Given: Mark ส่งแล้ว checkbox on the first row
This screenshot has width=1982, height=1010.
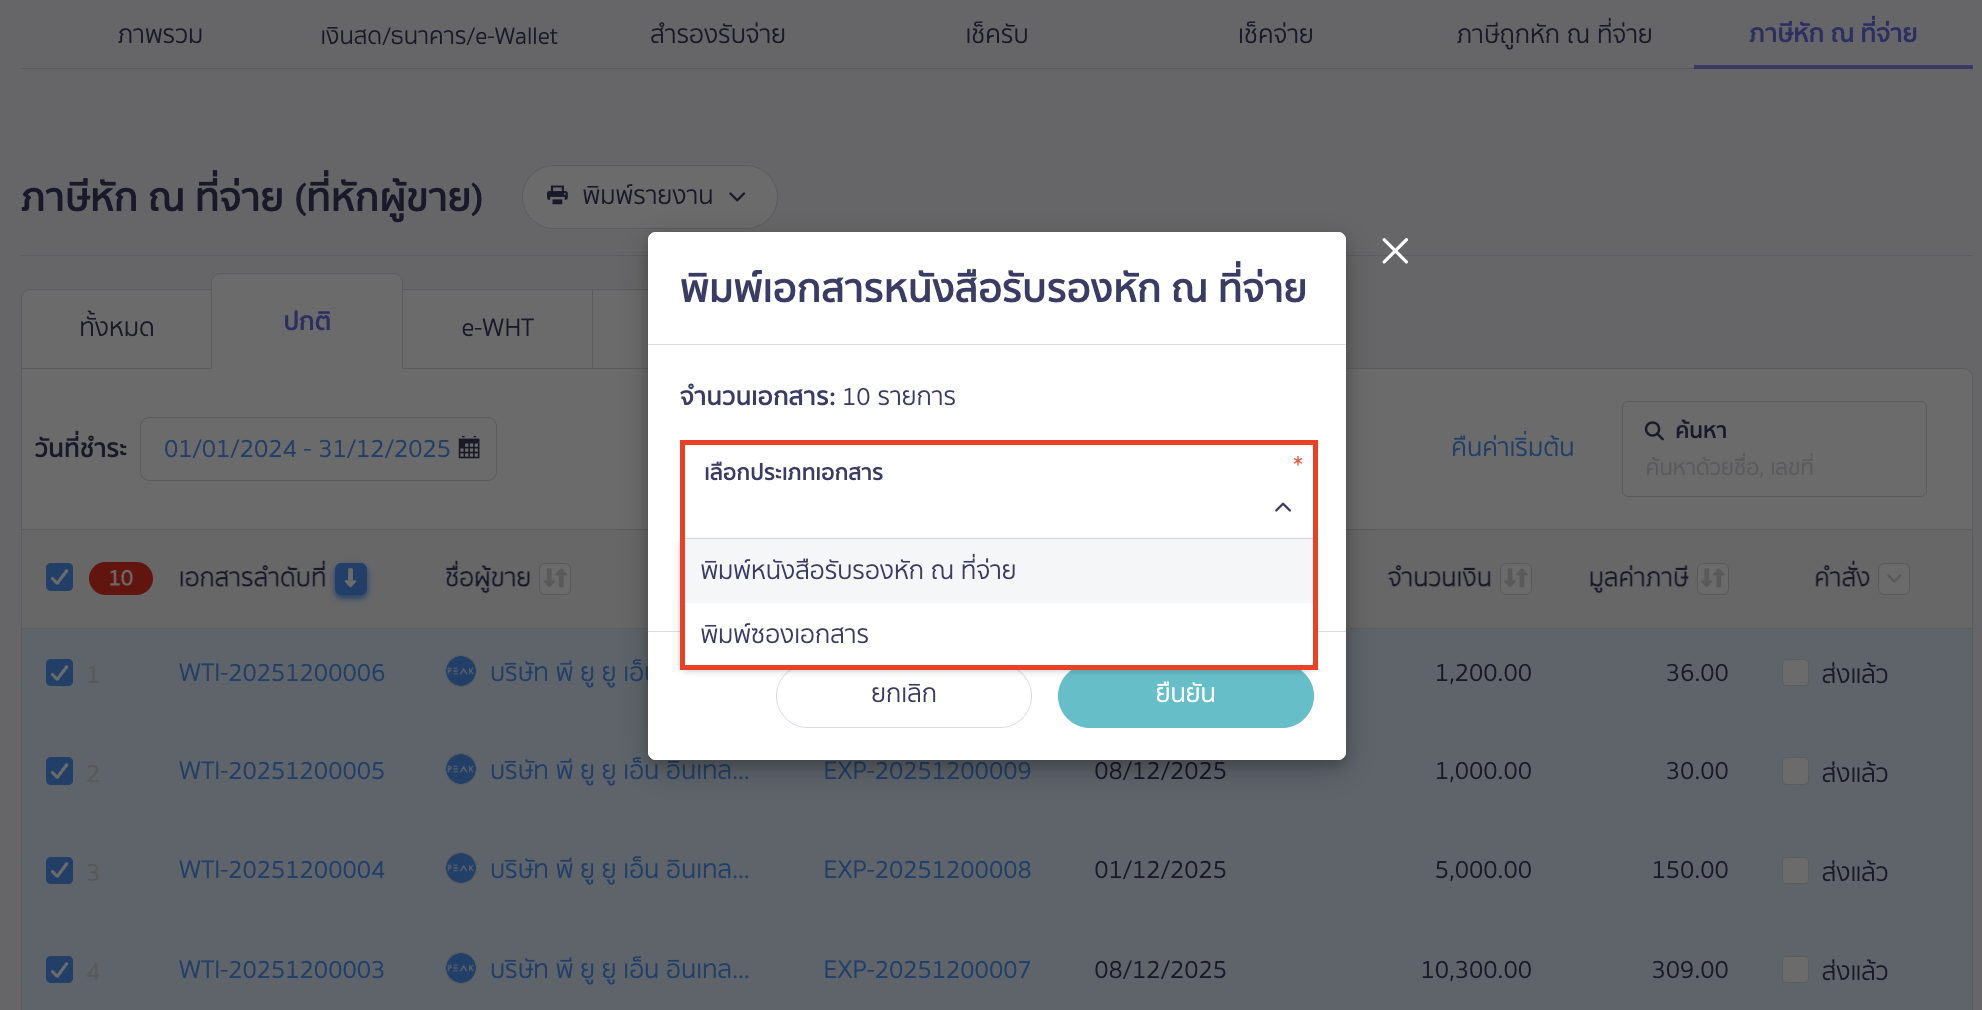Looking at the screenshot, I should (1796, 673).
